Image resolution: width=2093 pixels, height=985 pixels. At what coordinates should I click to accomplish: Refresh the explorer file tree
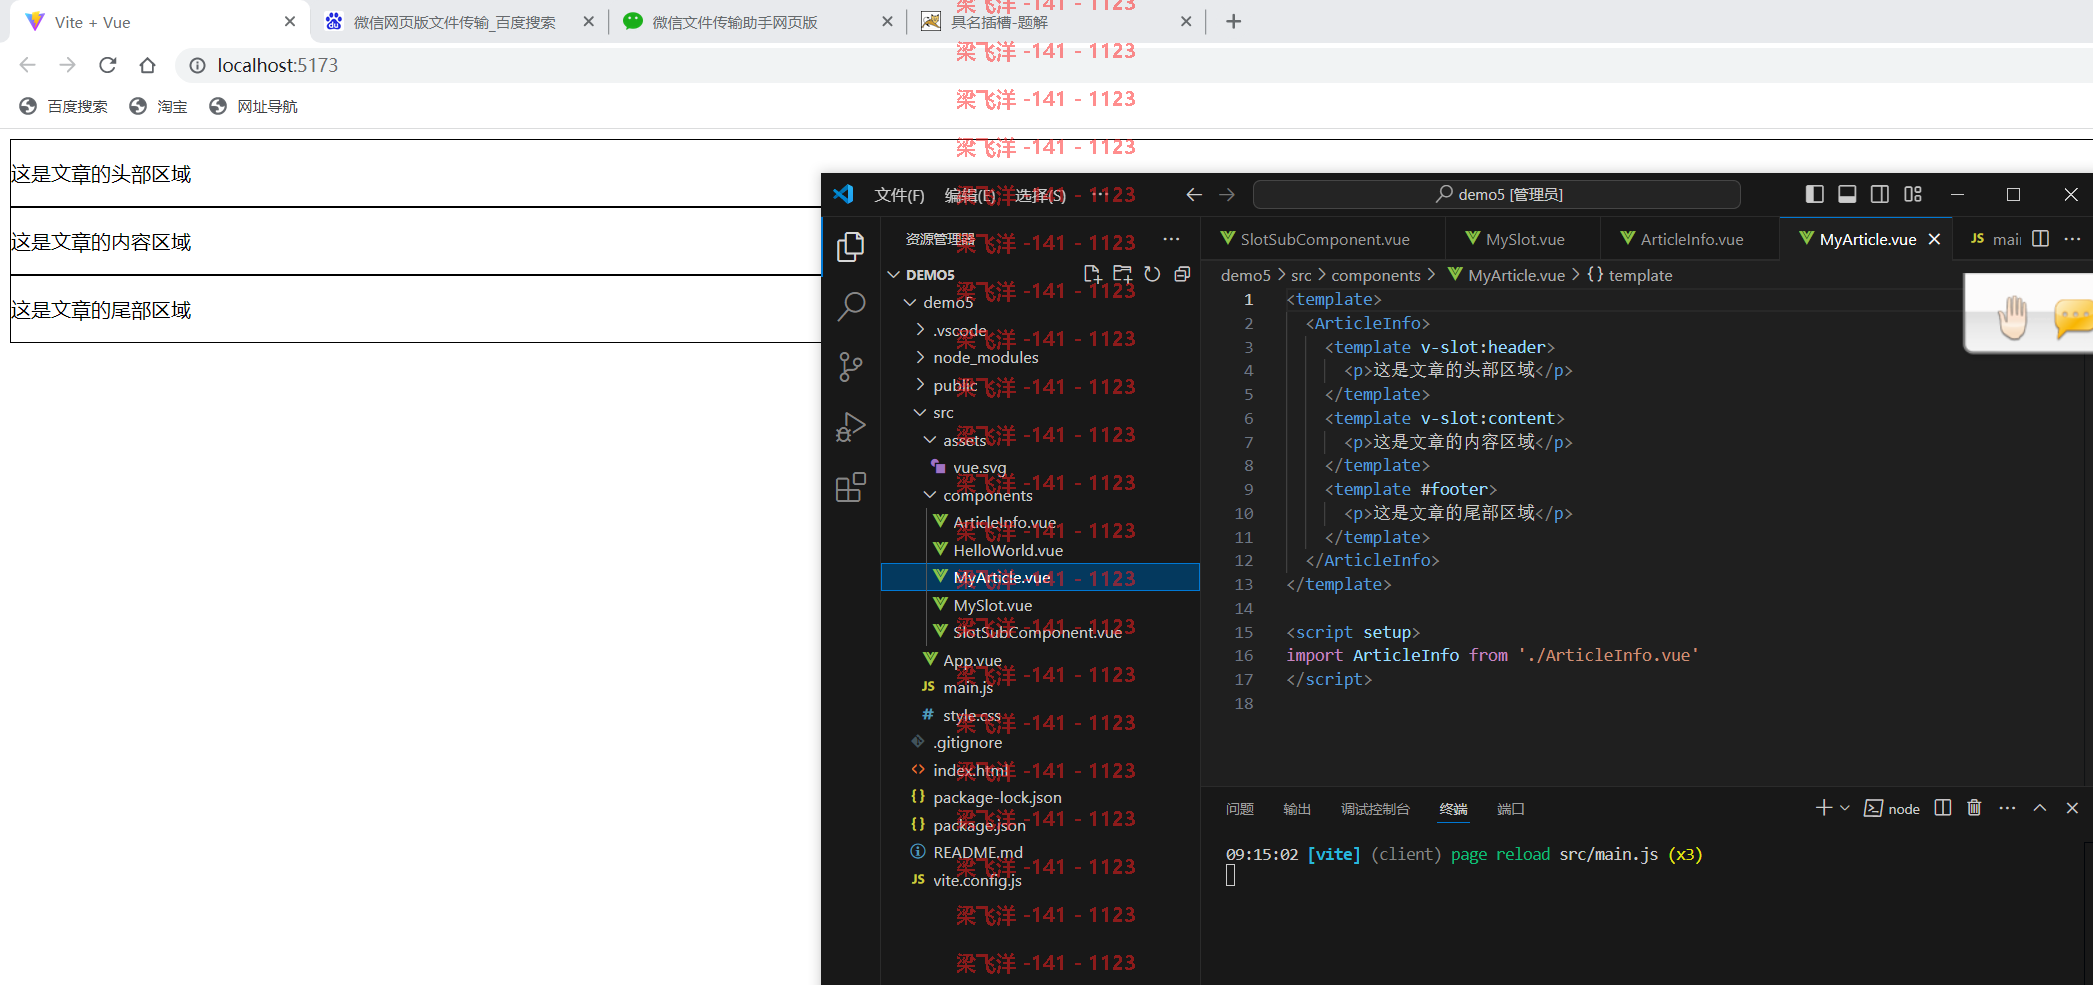pyautogui.click(x=1152, y=274)
